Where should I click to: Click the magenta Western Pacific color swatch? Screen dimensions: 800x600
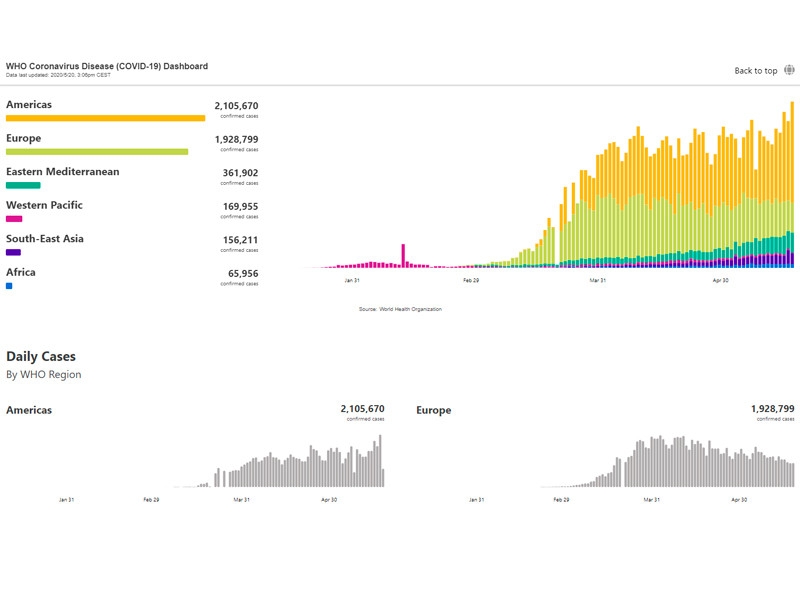pos(14,219)
